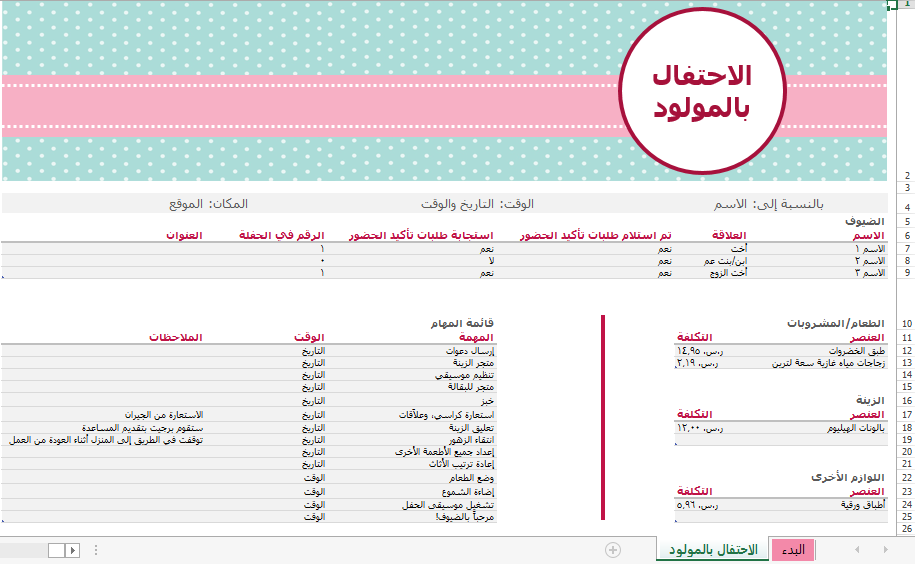
Task: Click the المهمة column header
Action: tap(476, 337)
